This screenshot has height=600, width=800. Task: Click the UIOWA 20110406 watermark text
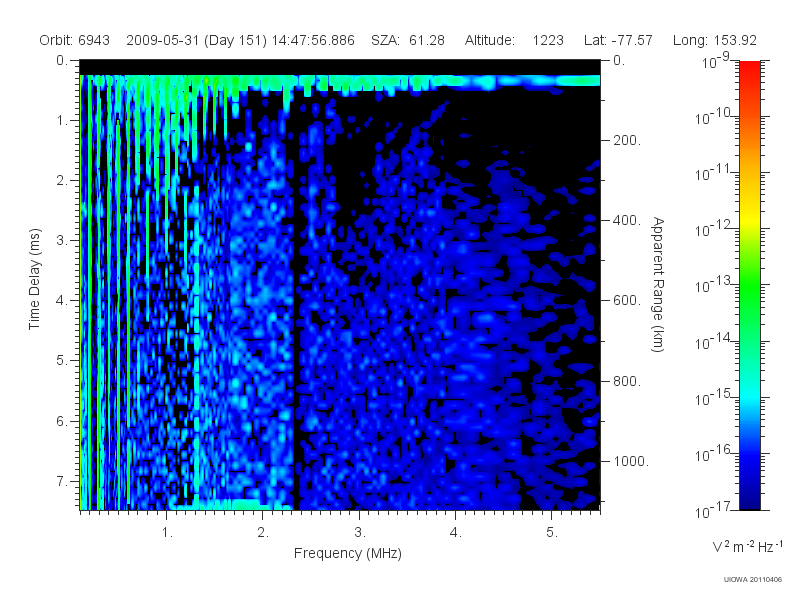click(753, 580)
